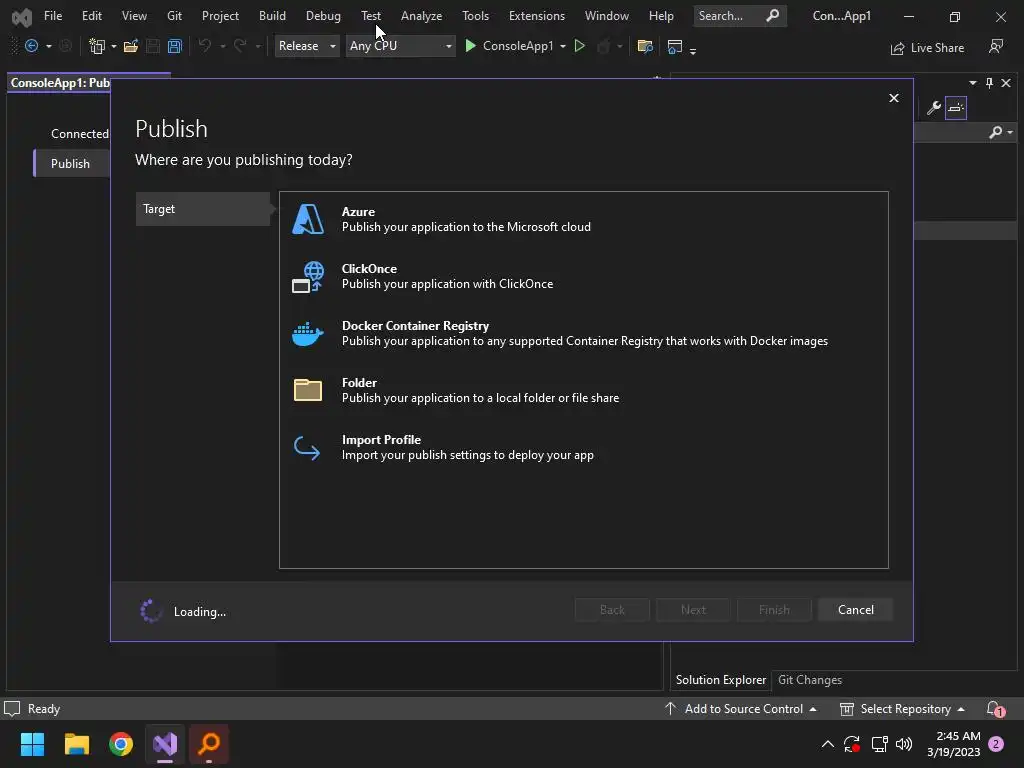Open the toolbar overflow options arrow
The image size is (1024, 768).
tap(693, 50)
